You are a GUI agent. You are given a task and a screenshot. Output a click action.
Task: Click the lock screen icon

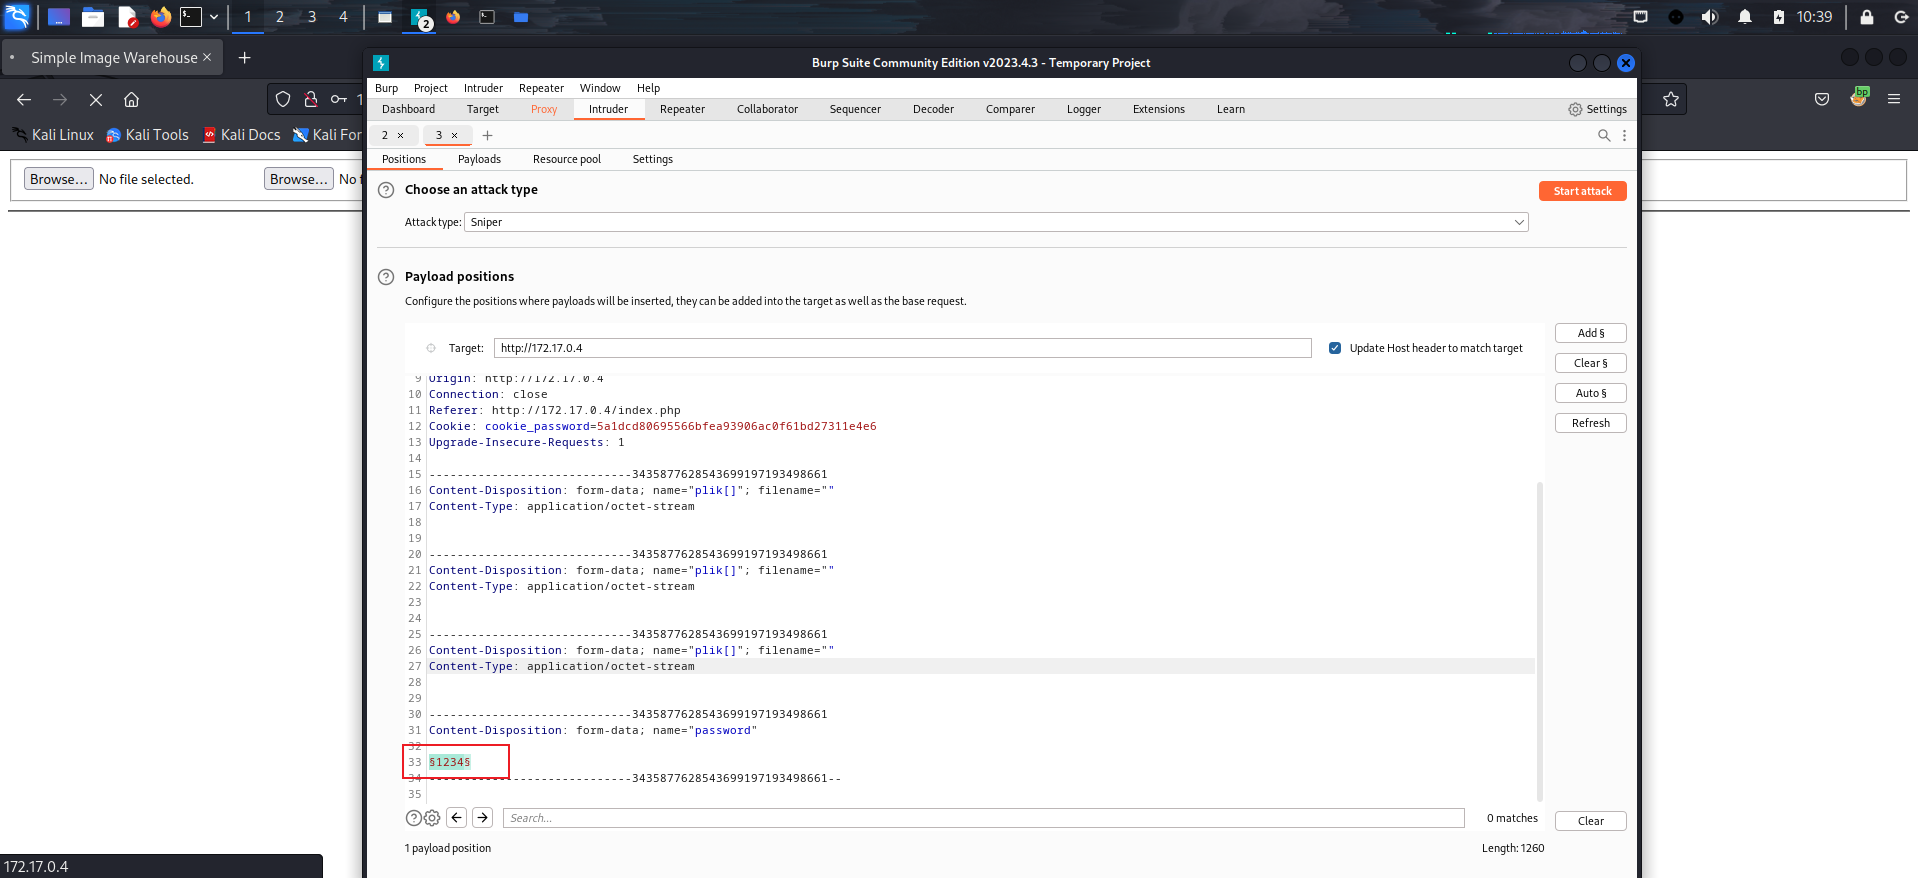click(1866, 17)
